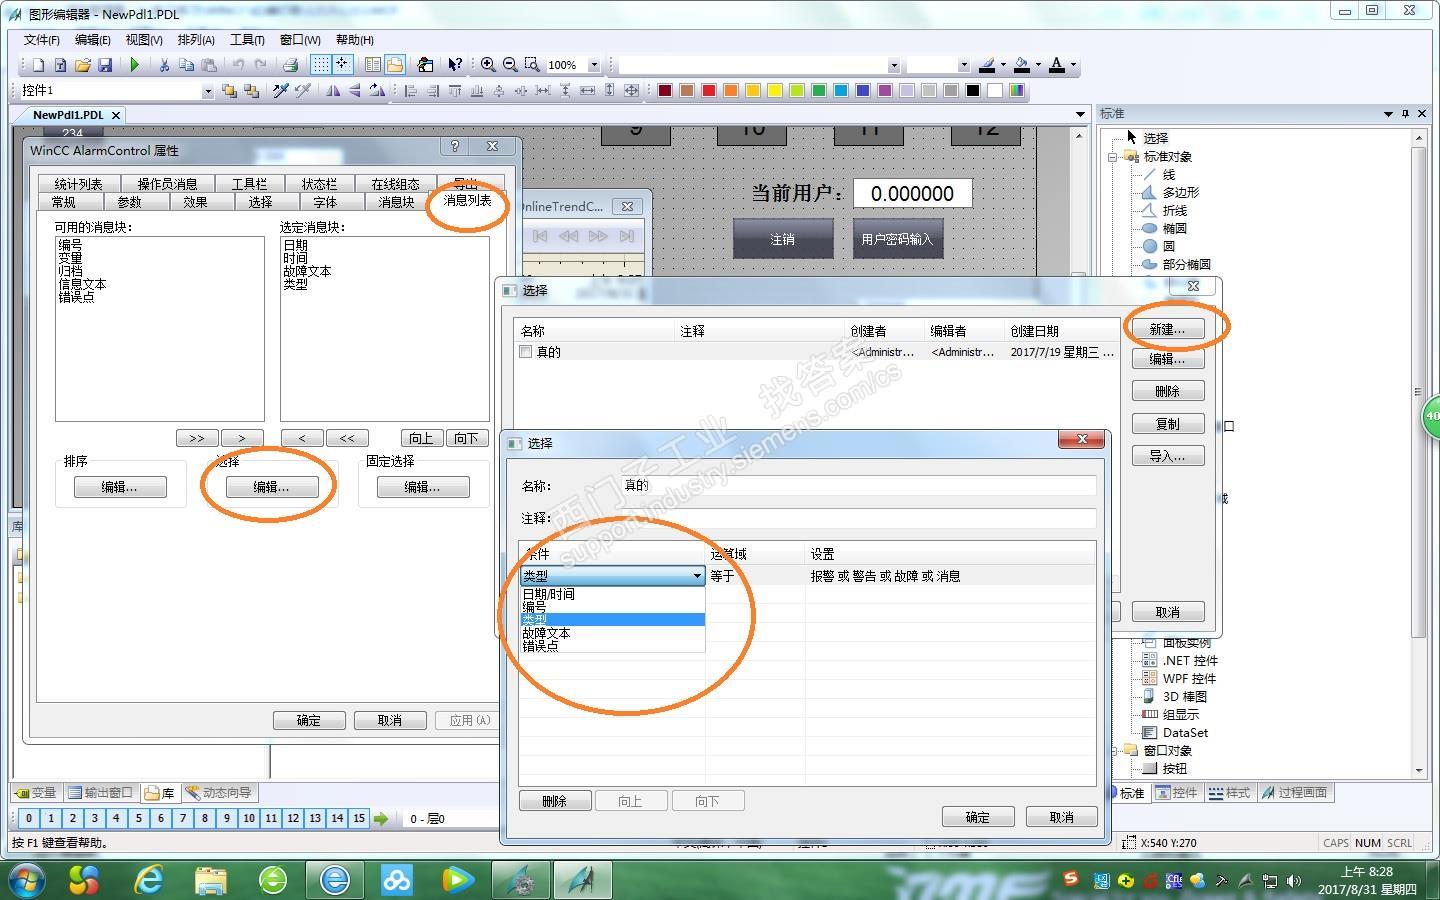This screenshot has width=1440, height=900.
Task: Start runtime with the green play icon
Action: pyautogui.click(x=135, y=65)
